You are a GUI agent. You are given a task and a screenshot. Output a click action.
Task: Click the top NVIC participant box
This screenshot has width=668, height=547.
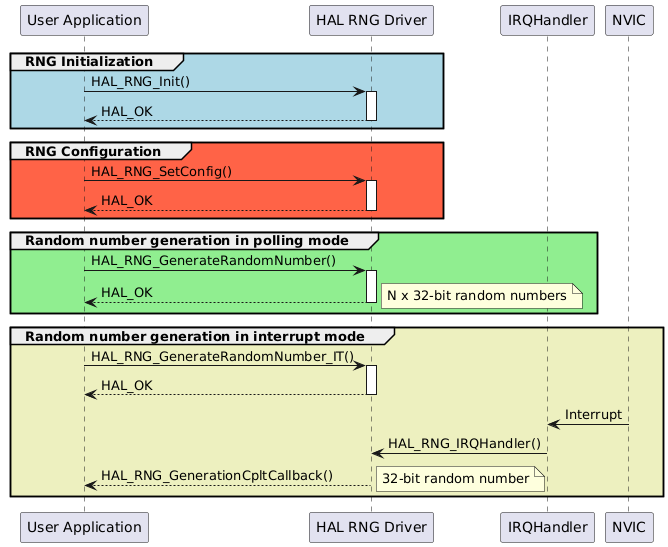coord(629,20)
